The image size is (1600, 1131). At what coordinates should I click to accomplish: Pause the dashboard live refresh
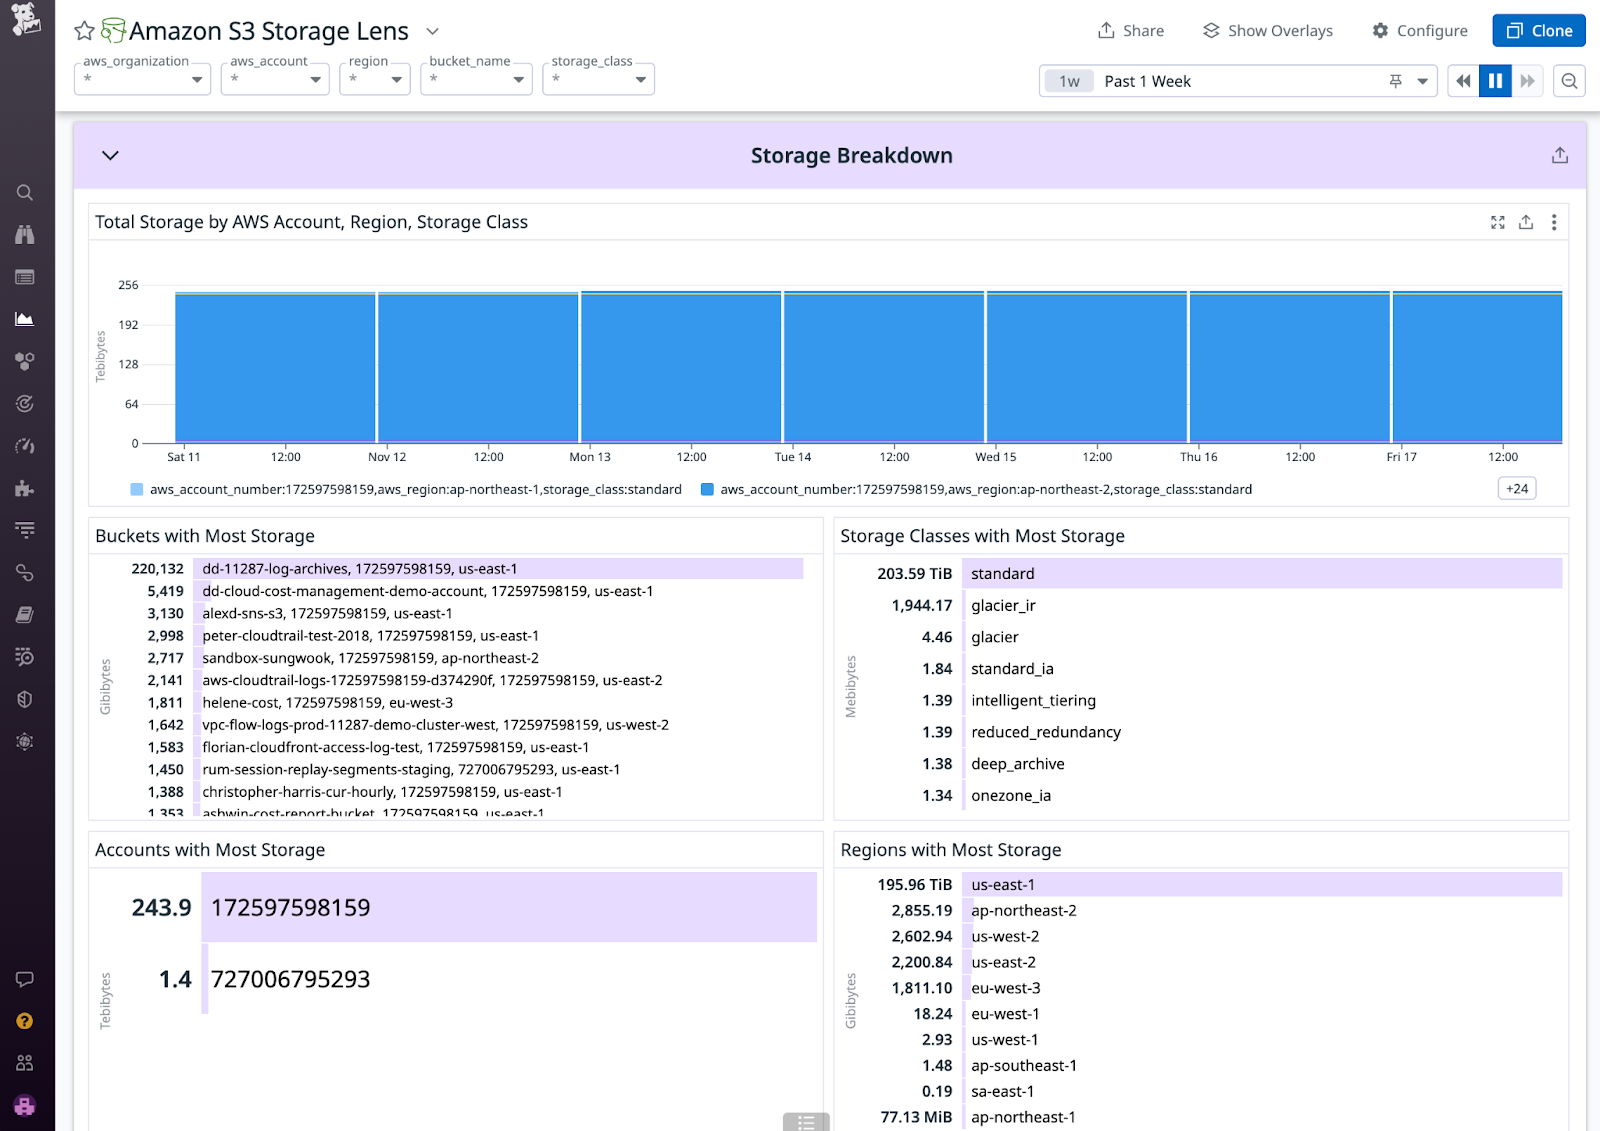coord(1494,81)
